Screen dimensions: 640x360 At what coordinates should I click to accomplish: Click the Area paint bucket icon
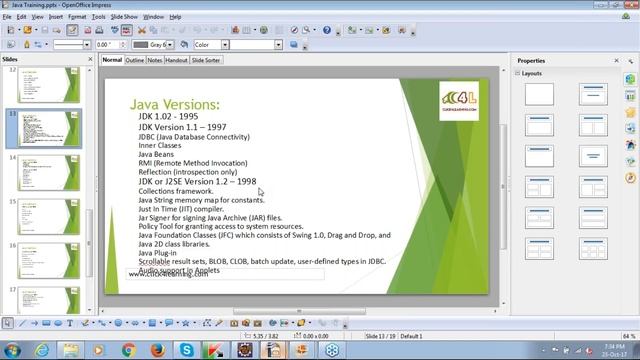coord(184,44)
